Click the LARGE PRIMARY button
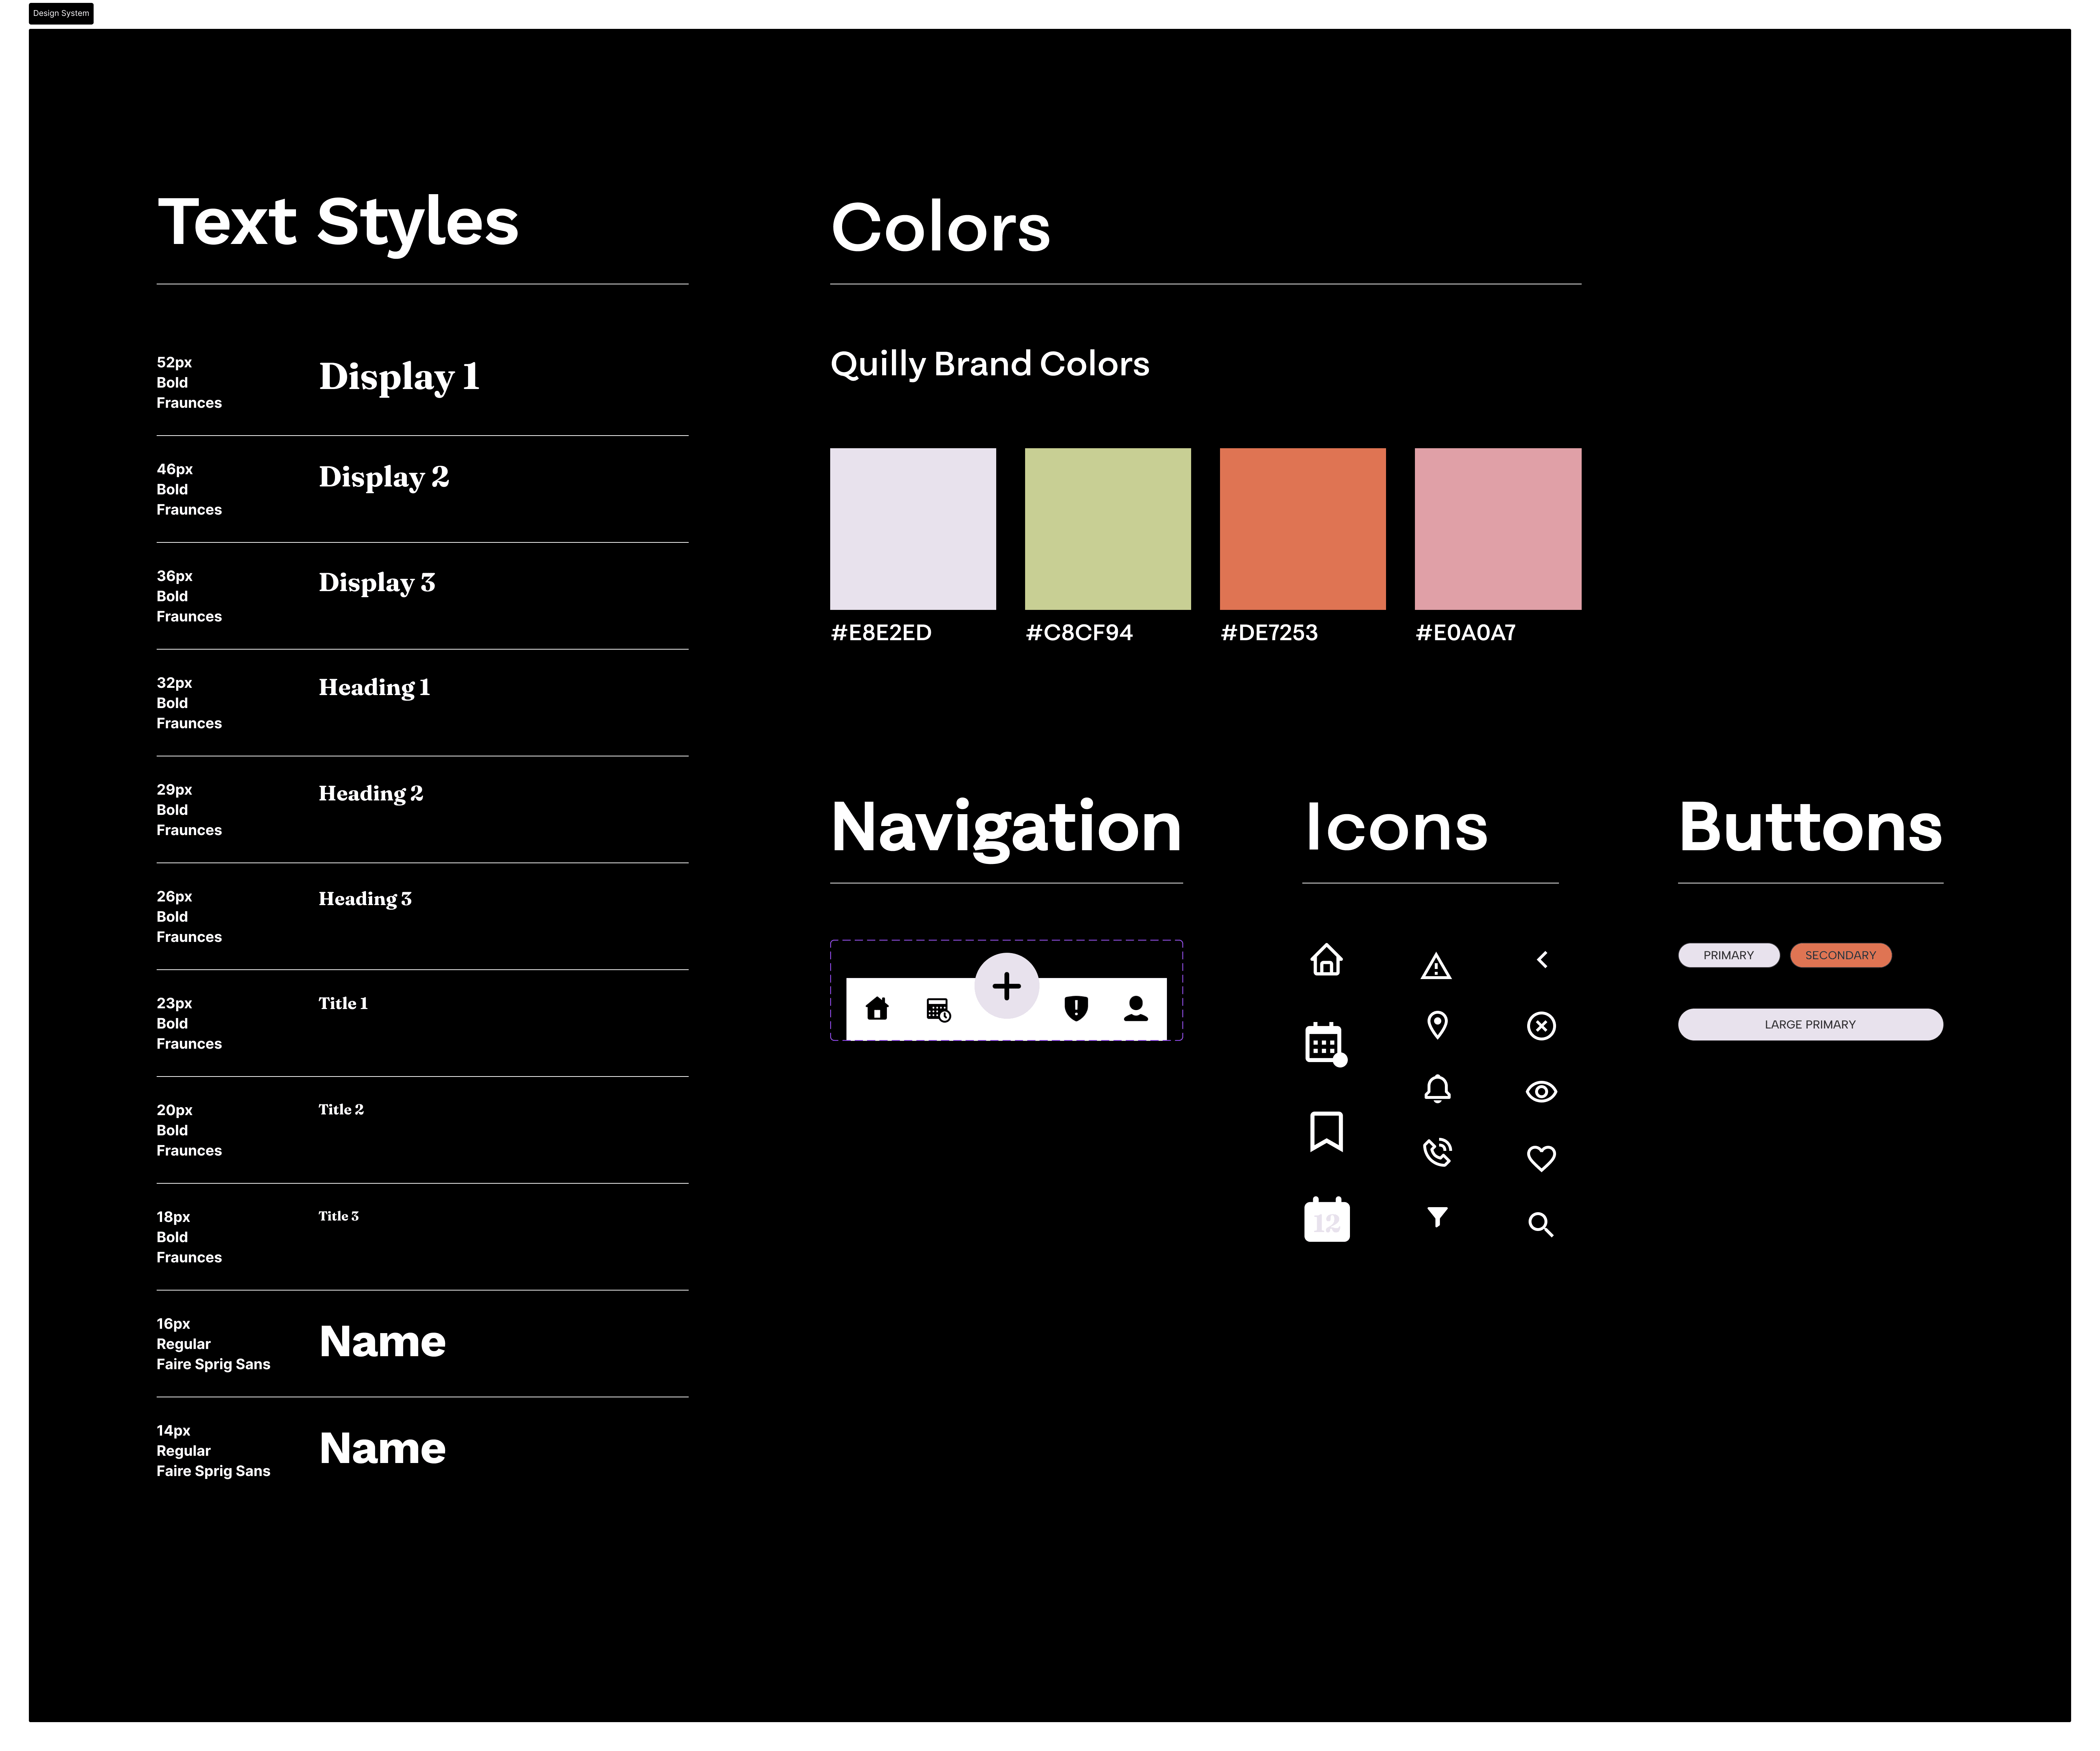2100x1751 pixels. click(1810, 1024)
